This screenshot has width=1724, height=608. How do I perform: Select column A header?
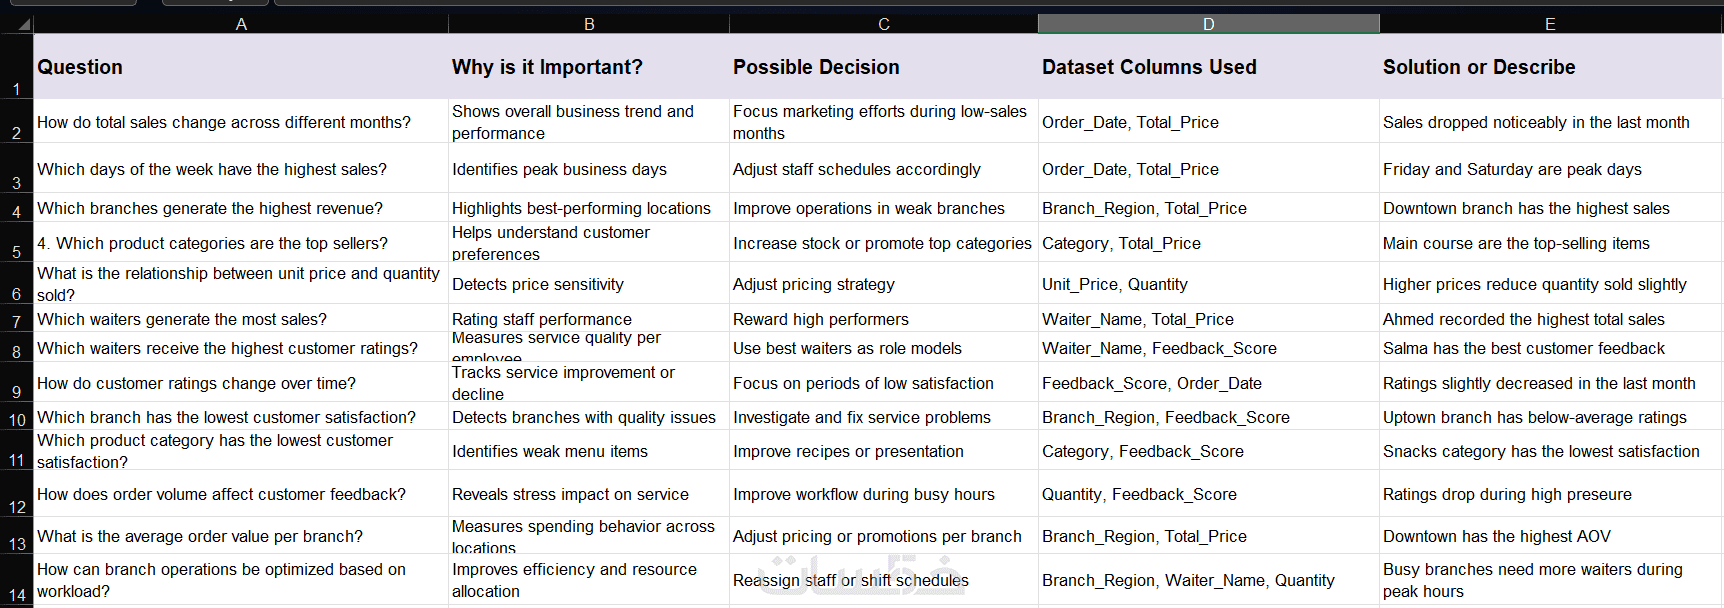(241, 24)
